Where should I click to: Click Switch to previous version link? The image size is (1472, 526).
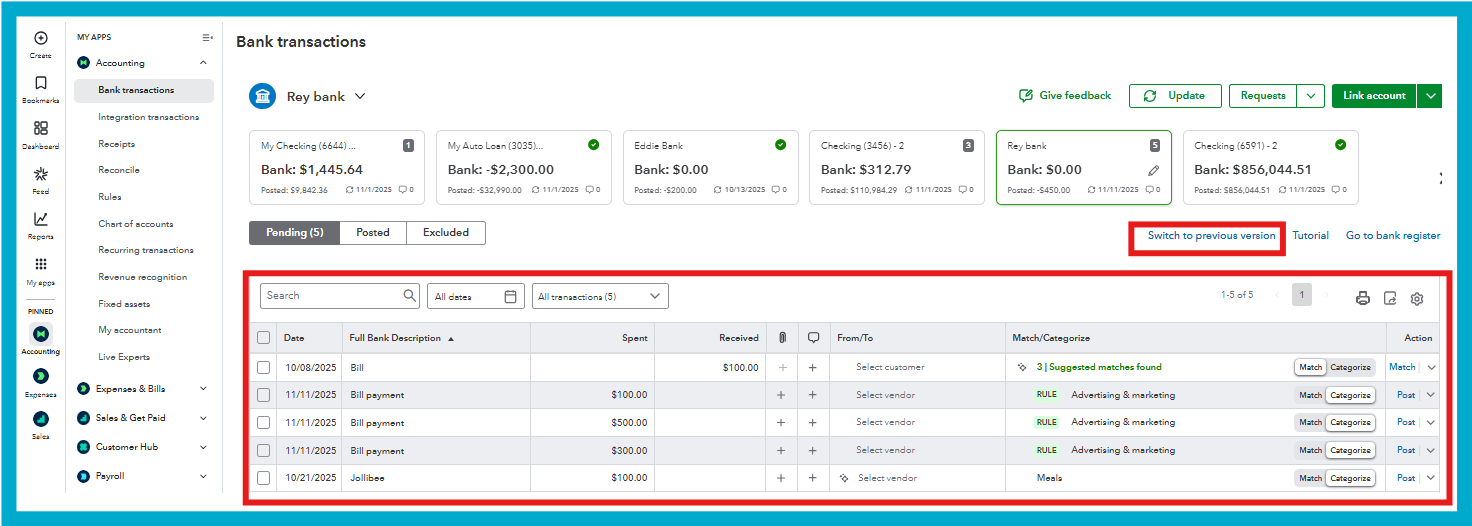pyautogui.click(x=1211, y=236)
